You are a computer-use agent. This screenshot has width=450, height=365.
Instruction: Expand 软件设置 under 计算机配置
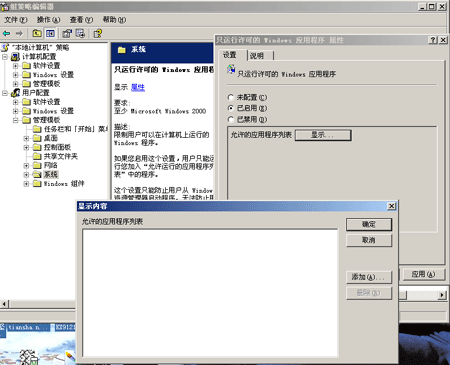pyautogui.click(x=15, y=66)
